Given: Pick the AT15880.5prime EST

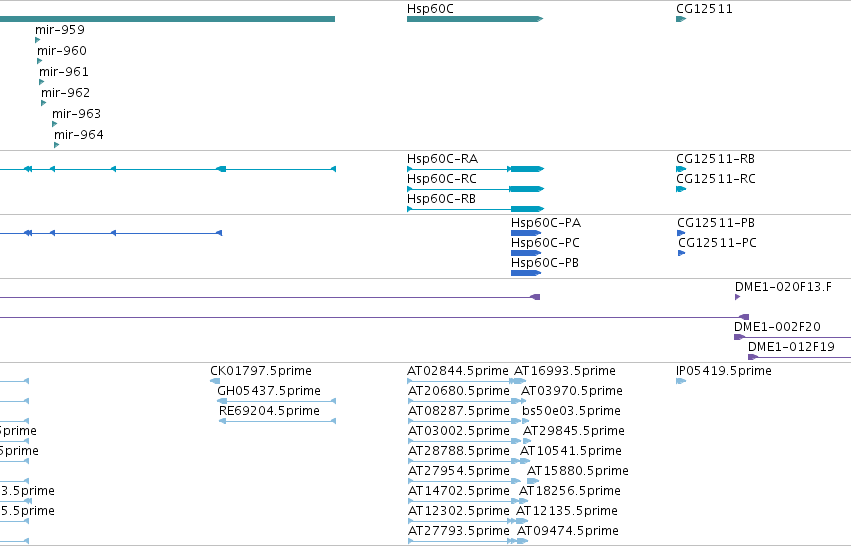Looking at the screenshot, I should point(533,481).
